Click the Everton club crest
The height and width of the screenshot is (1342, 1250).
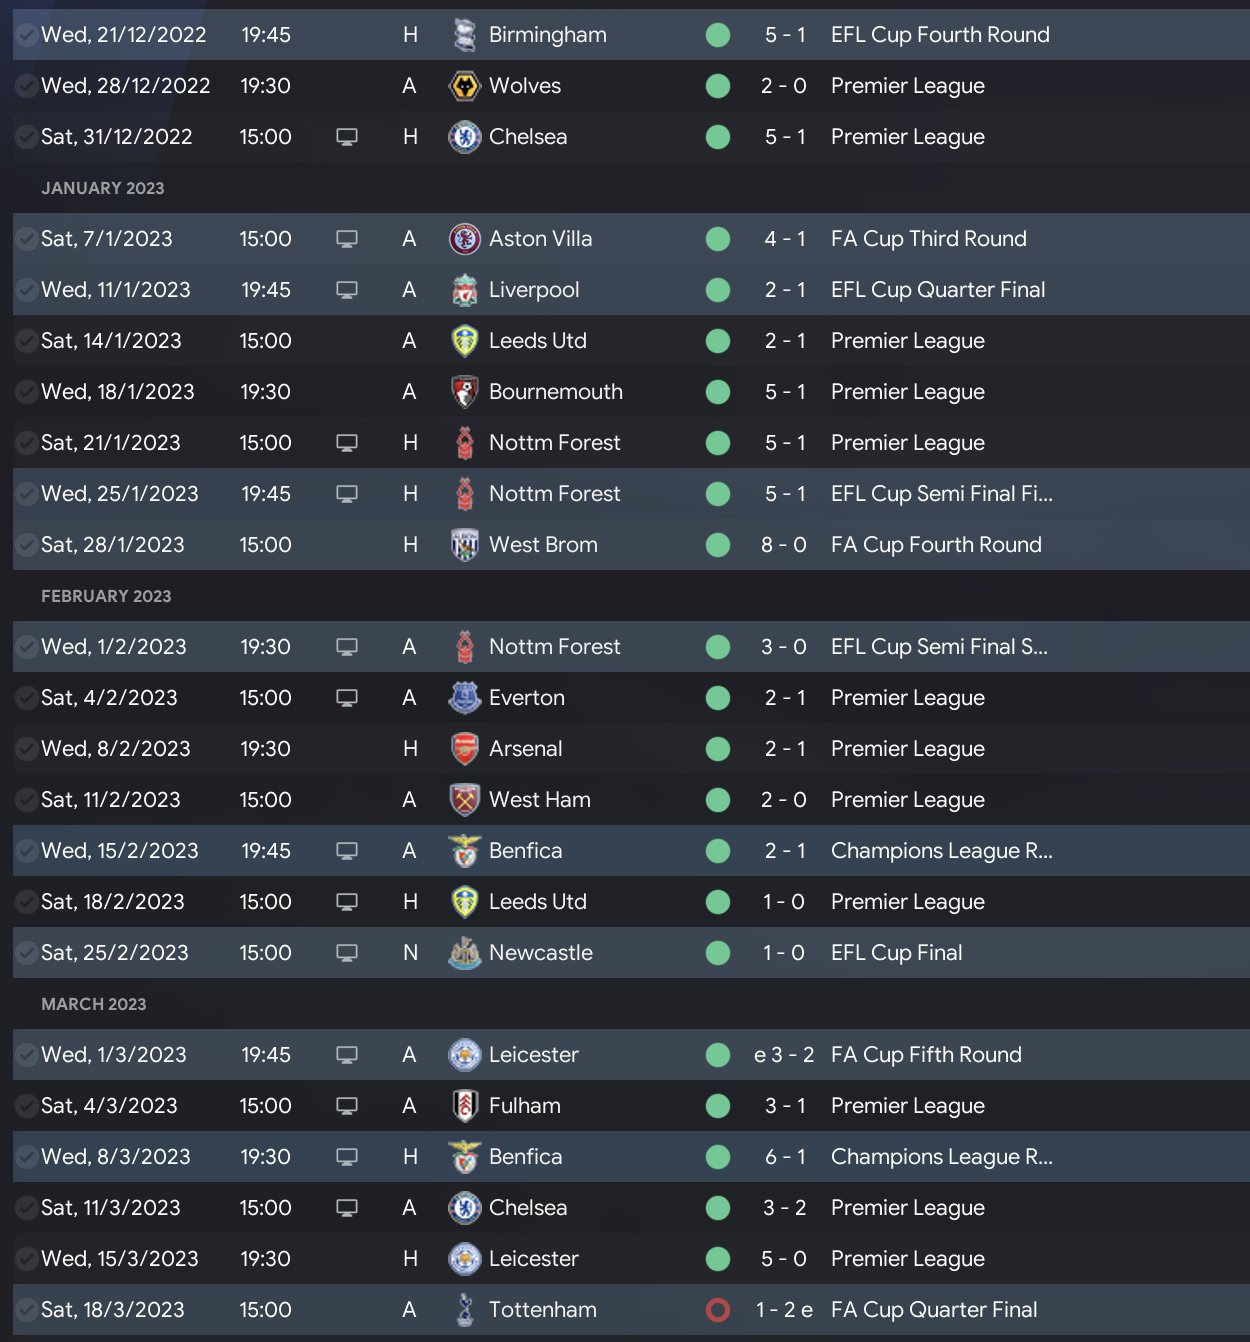point(464,698)
